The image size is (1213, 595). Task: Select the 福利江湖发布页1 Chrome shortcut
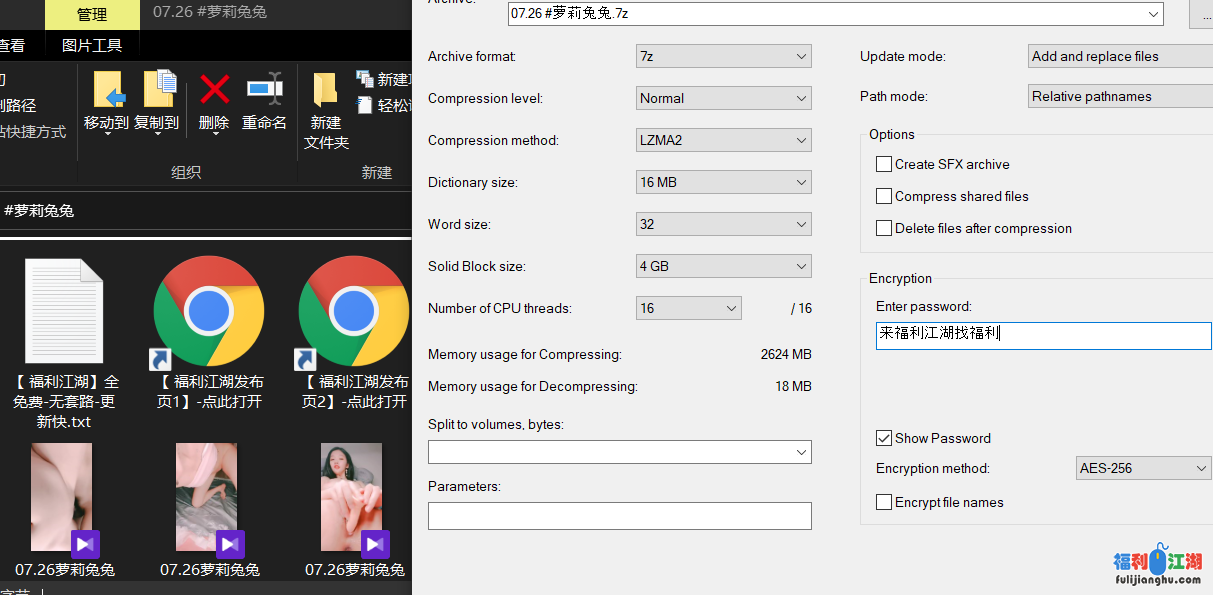click(209, 313)
